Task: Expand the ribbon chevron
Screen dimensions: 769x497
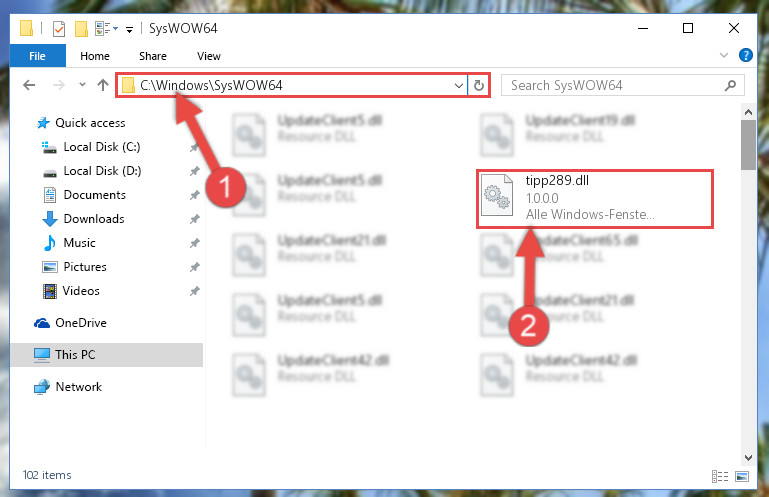Action: [x=723, y=55]
